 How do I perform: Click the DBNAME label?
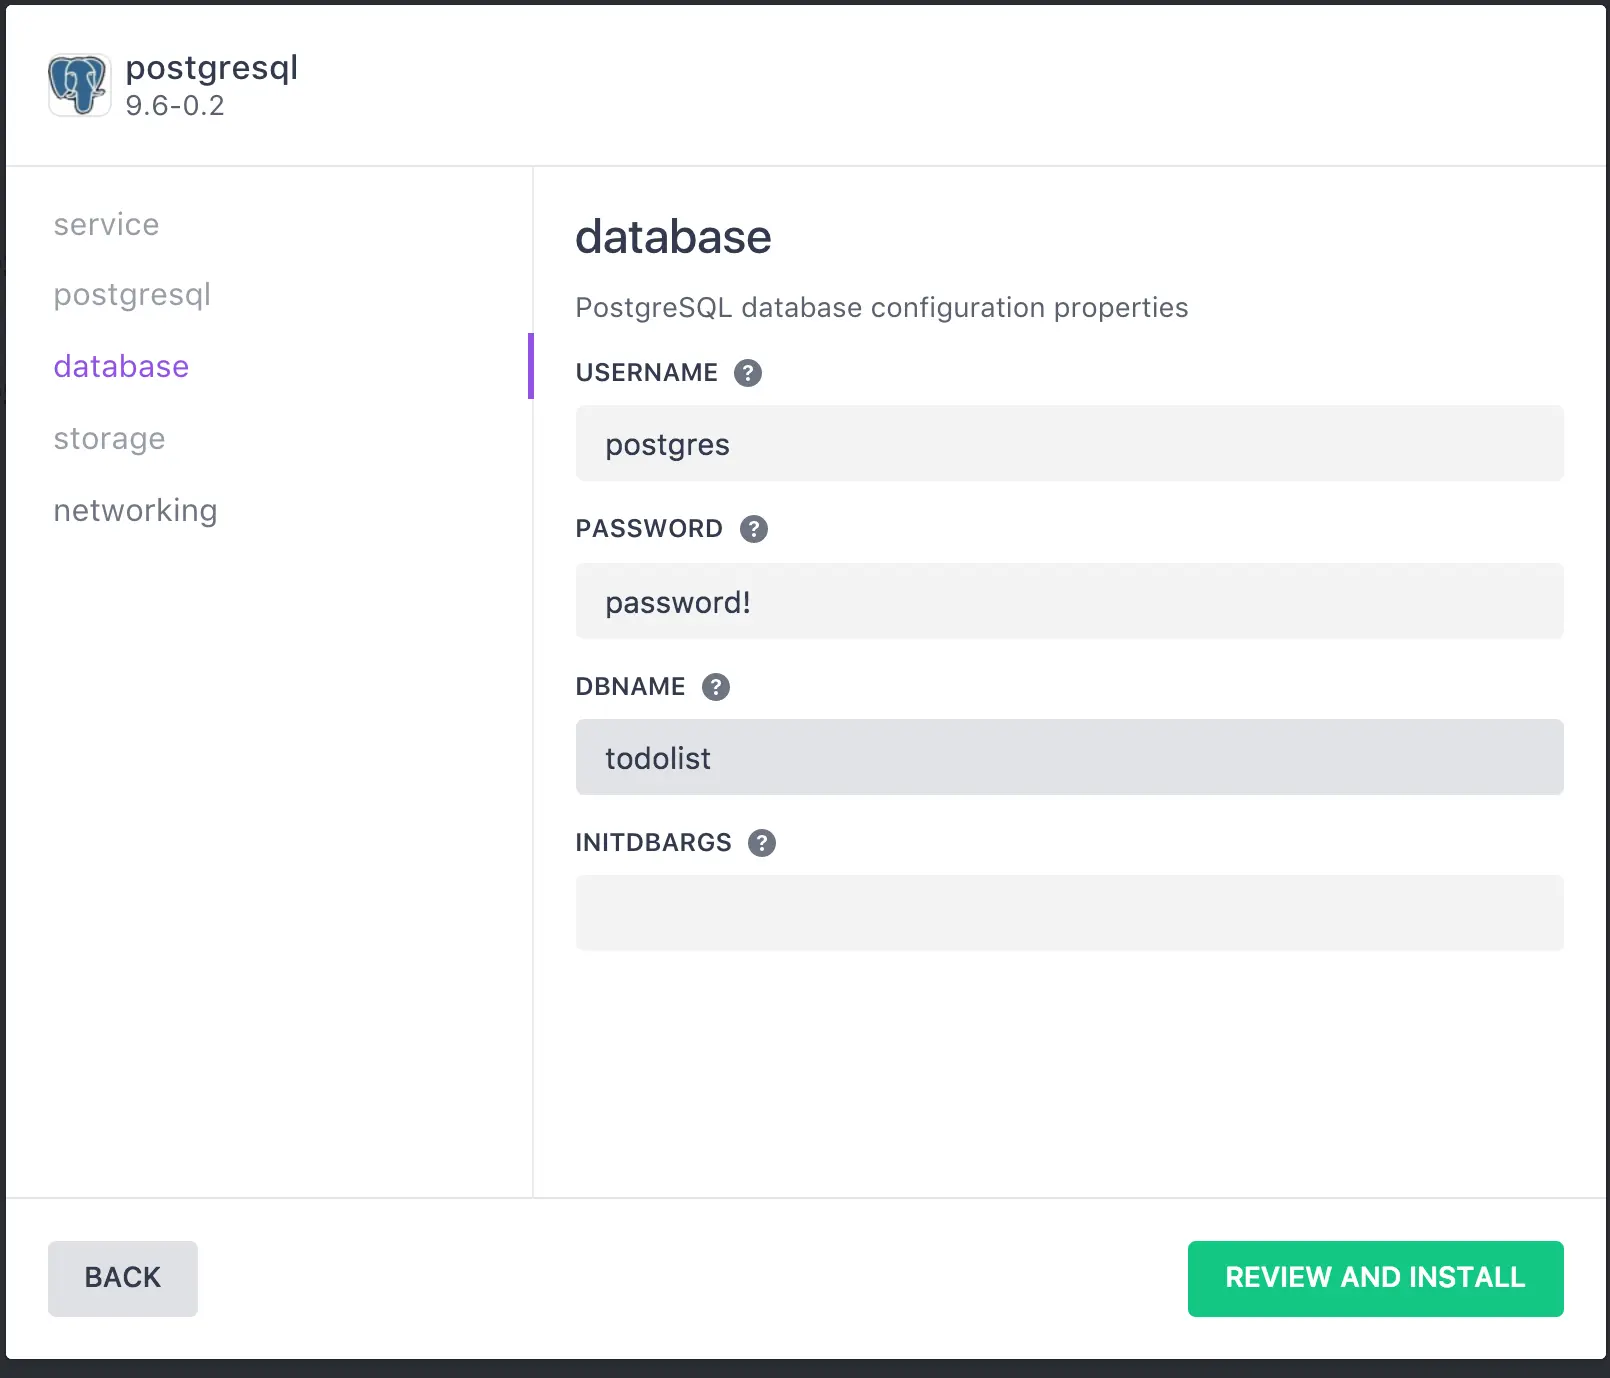(630, 687)
